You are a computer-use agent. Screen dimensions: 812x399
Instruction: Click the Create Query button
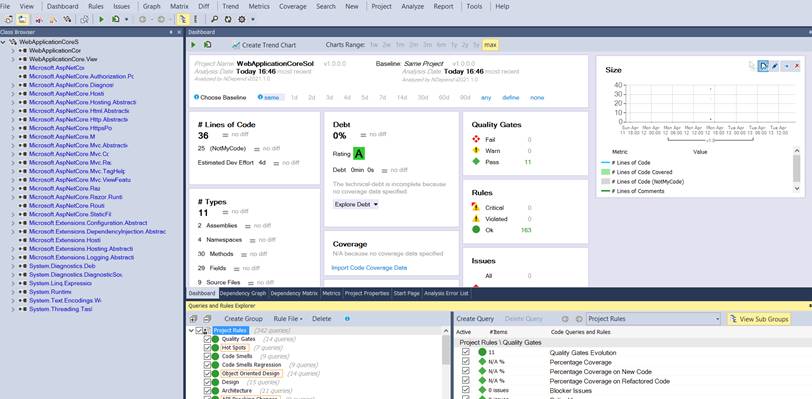pyautogui.click(x=475, y=319)
